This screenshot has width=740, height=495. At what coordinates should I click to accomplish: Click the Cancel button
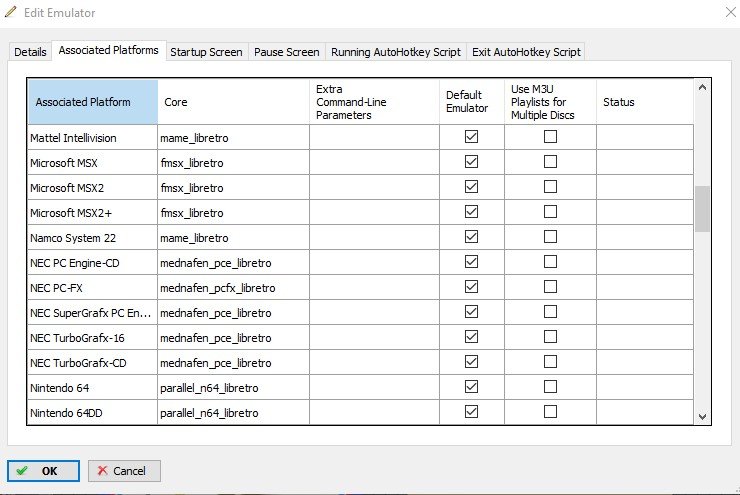(x=124, y=471)
